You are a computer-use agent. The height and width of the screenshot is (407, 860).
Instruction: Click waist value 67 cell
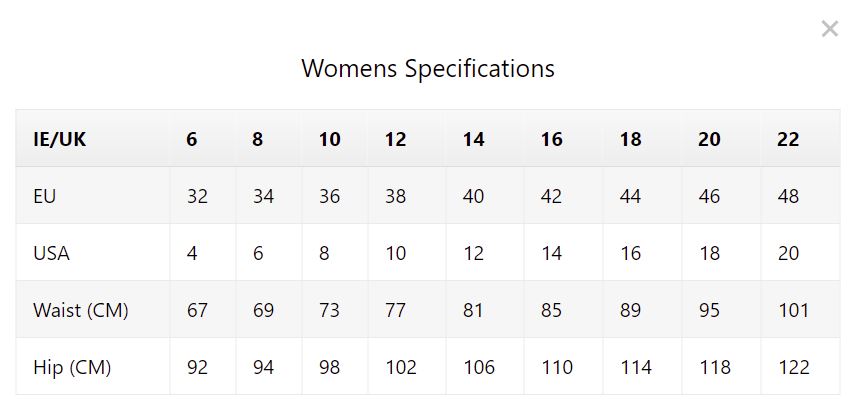coord(203,310)
